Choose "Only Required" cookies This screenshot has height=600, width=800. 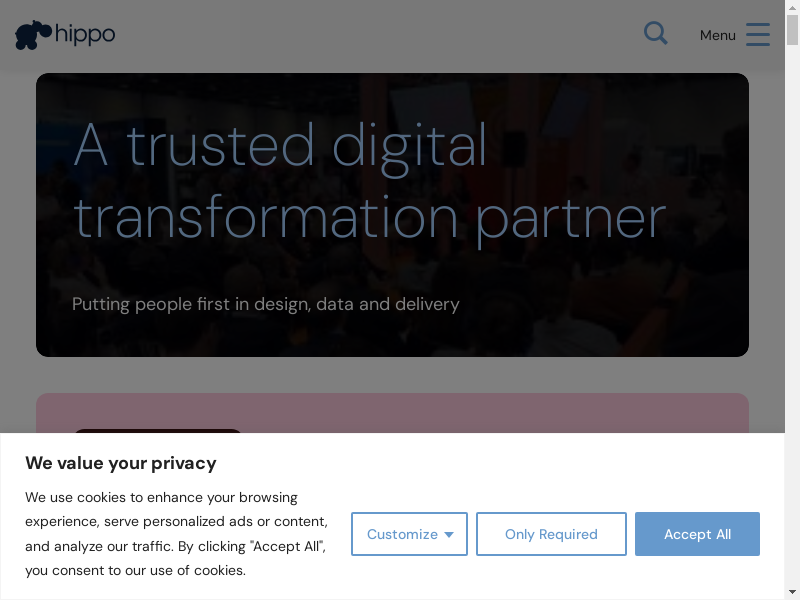551,534
